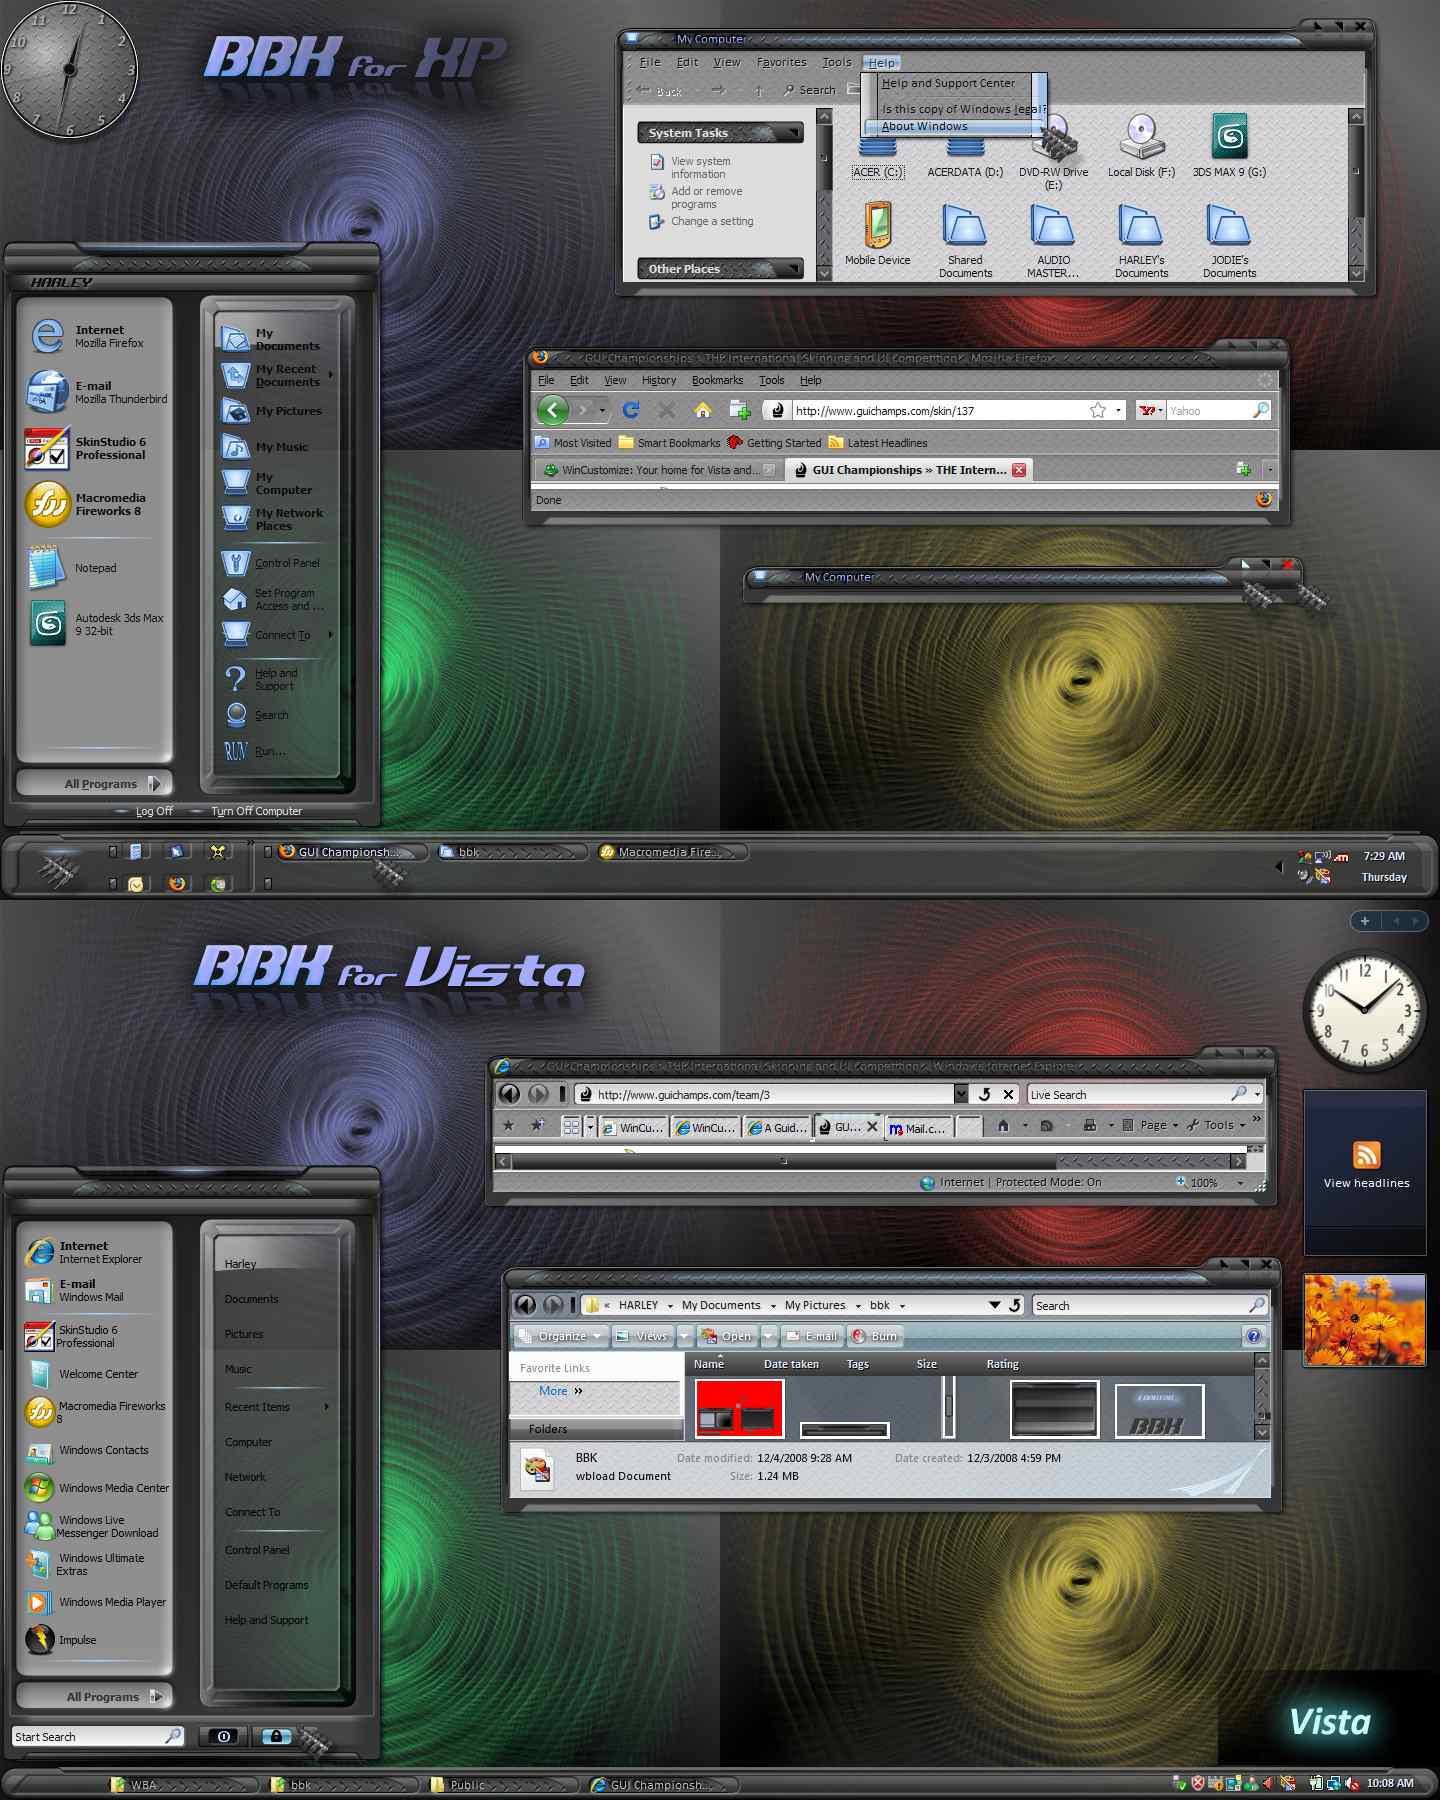The height and width of the screenshot is (1800, 1440).
Task: Switch to Mail.c... tab in Internet Explorer
Action: [x=917, y=1127]
